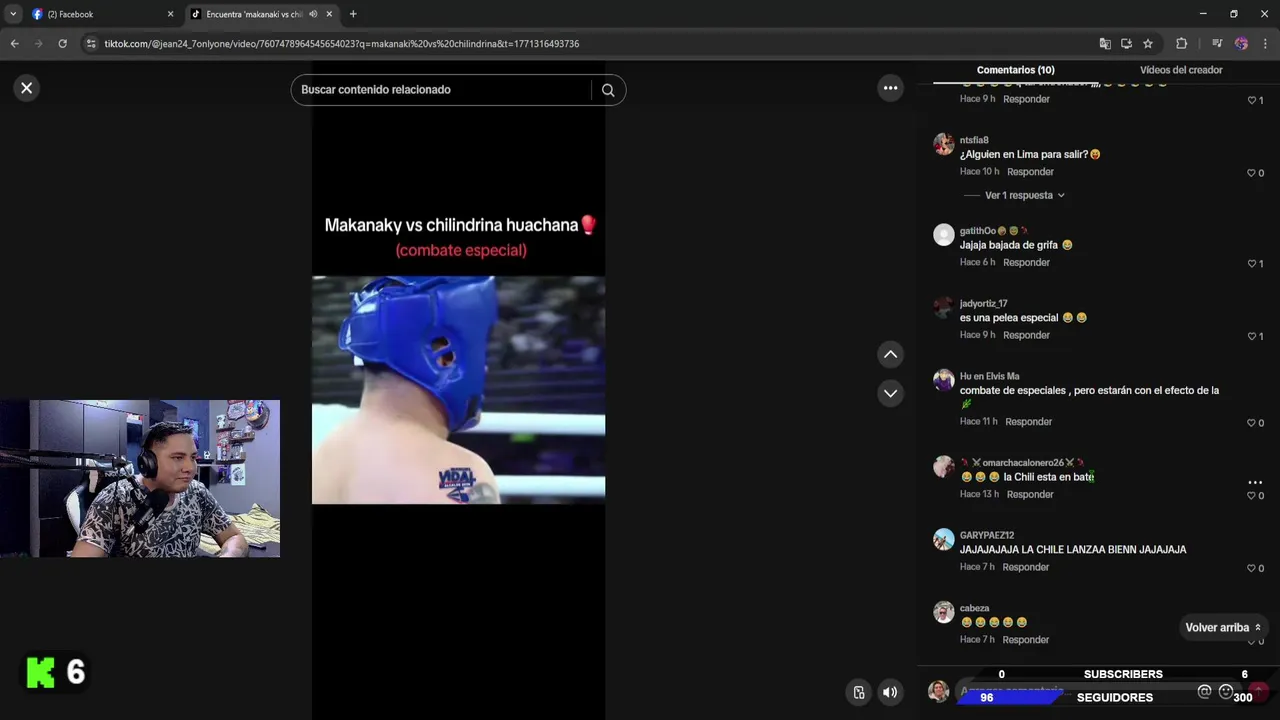Click 'Volver arriba' button
Screen dimensions: 1280x720
coord(1223,628)
